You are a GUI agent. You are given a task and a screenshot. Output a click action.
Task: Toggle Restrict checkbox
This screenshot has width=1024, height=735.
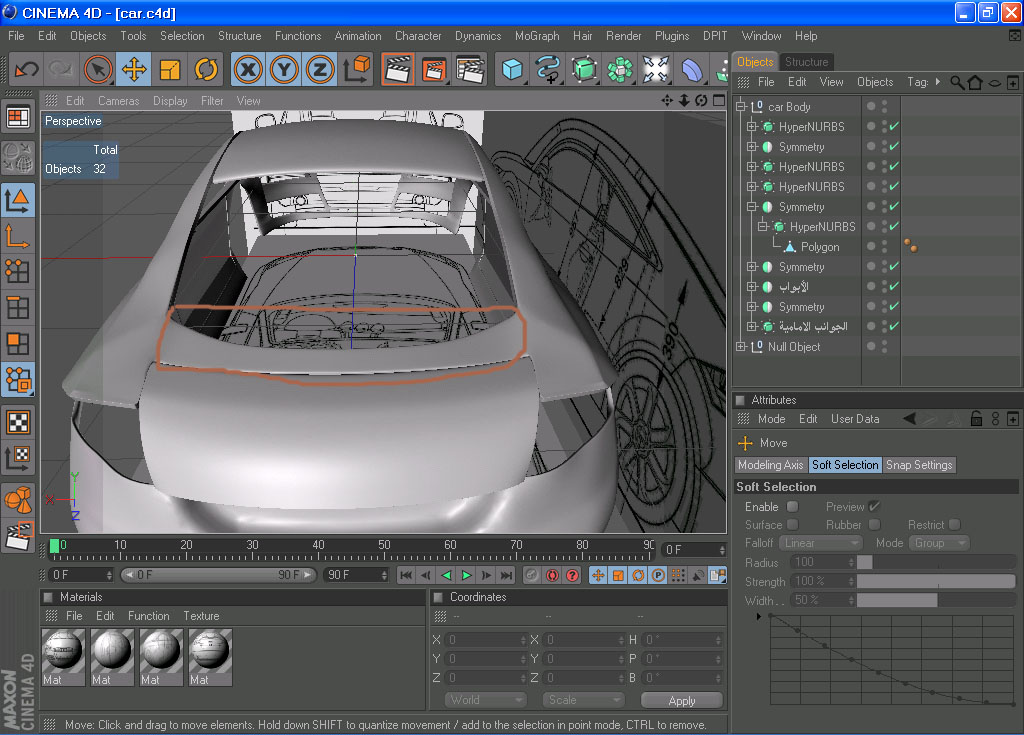coord(955,525)
